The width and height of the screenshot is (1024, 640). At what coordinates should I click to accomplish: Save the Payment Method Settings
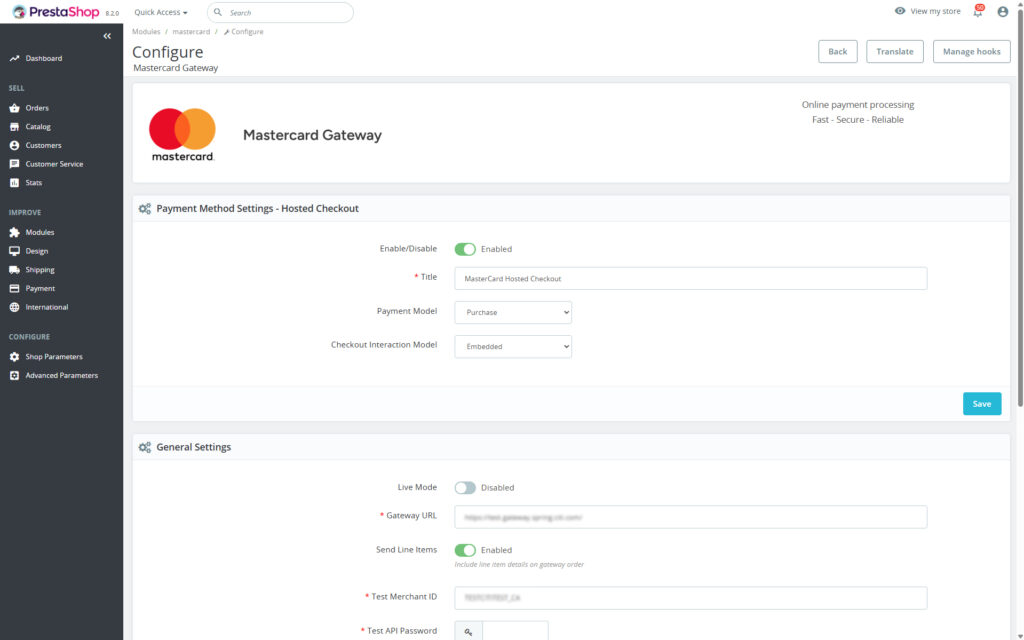981,403
